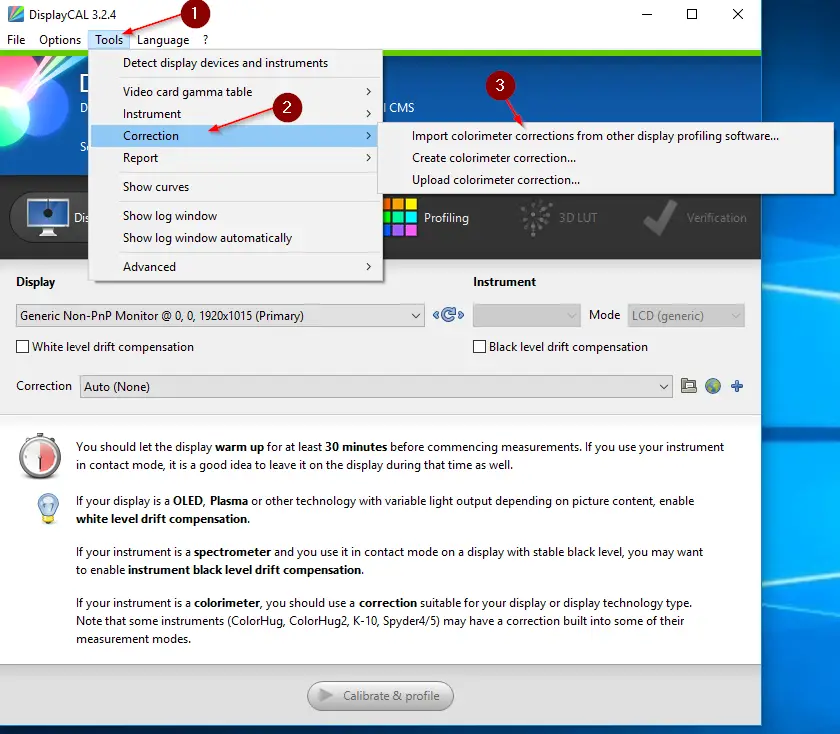840x734 pixels.
Task: Toggle Show log window automatically
Action: pyautogui.click(x=236, y=237)
